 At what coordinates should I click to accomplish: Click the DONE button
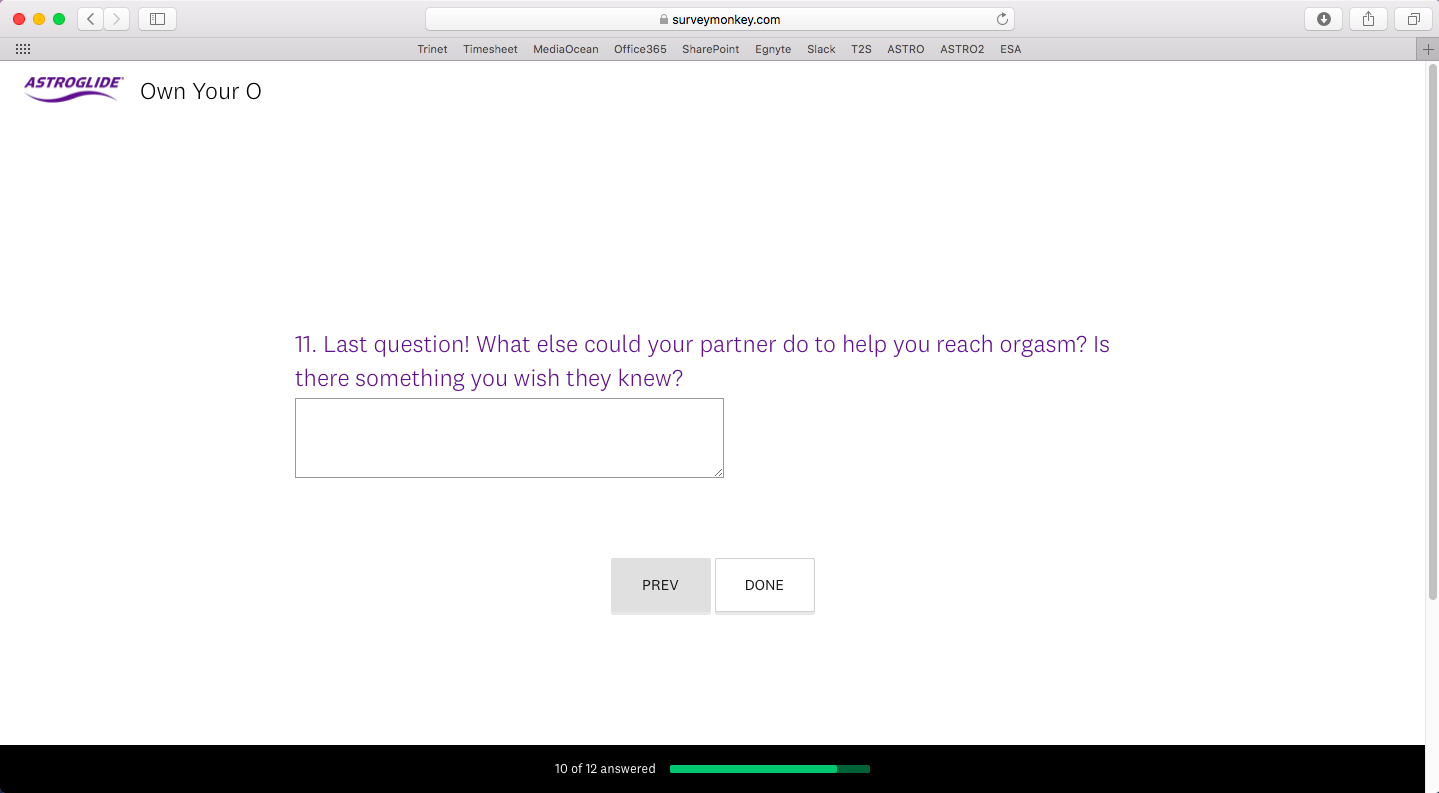point(764,585)
